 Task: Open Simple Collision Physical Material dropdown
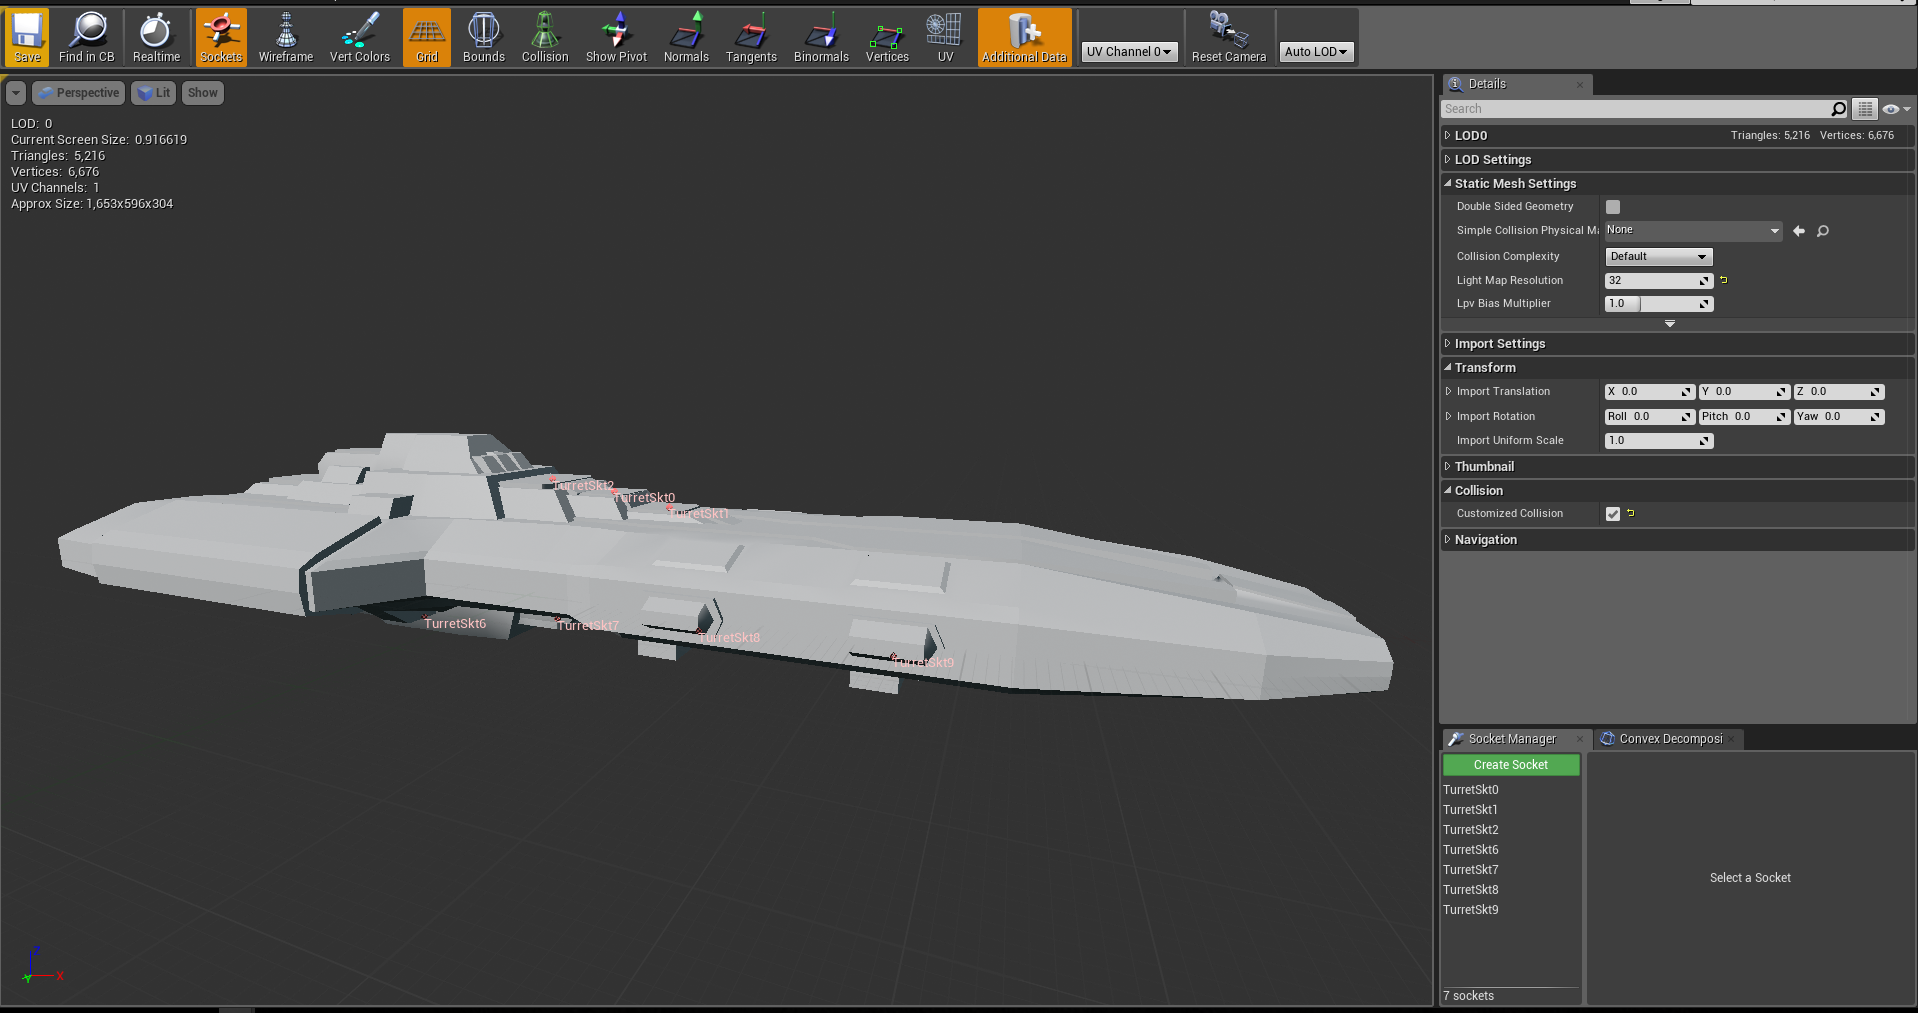pyautogui.click(x=1693, y=231)
